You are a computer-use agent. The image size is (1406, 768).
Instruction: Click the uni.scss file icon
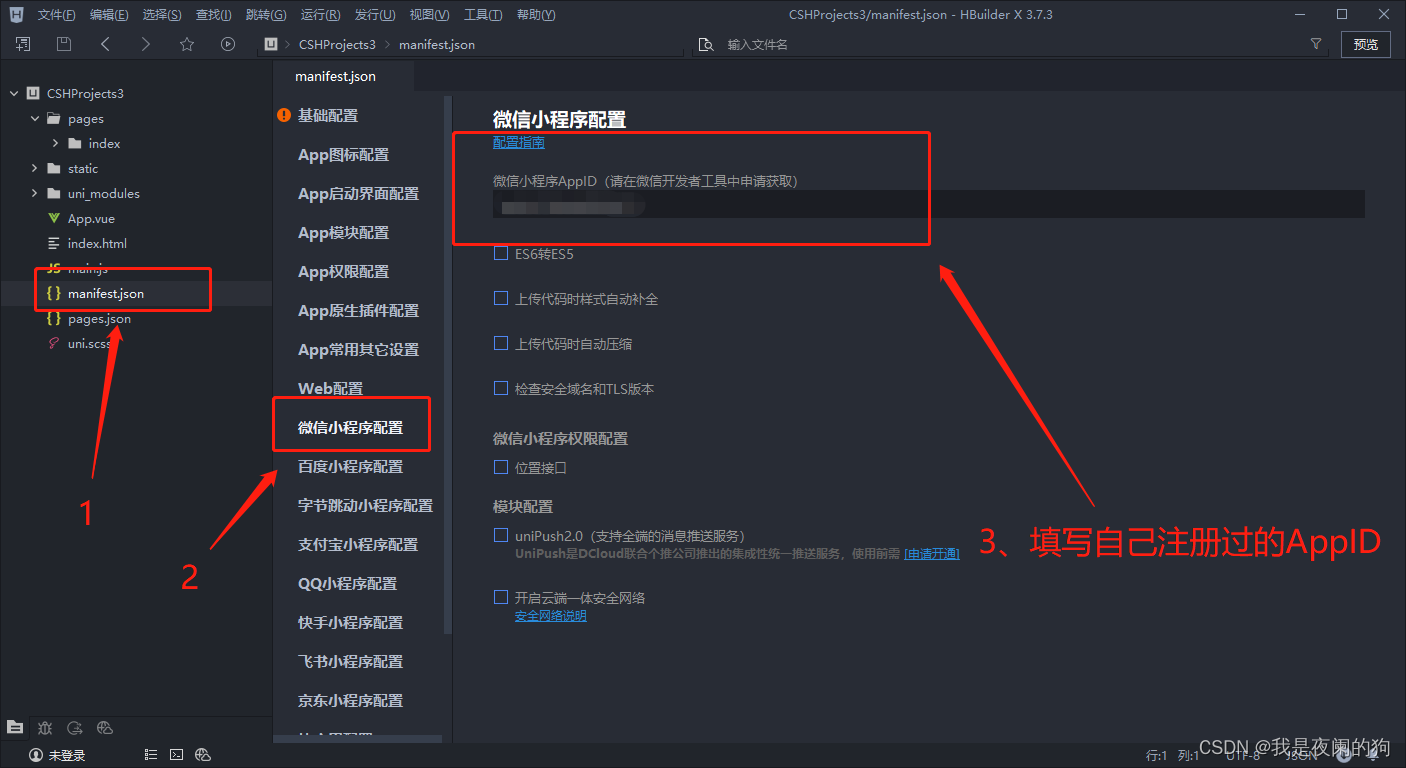[54, 343]
